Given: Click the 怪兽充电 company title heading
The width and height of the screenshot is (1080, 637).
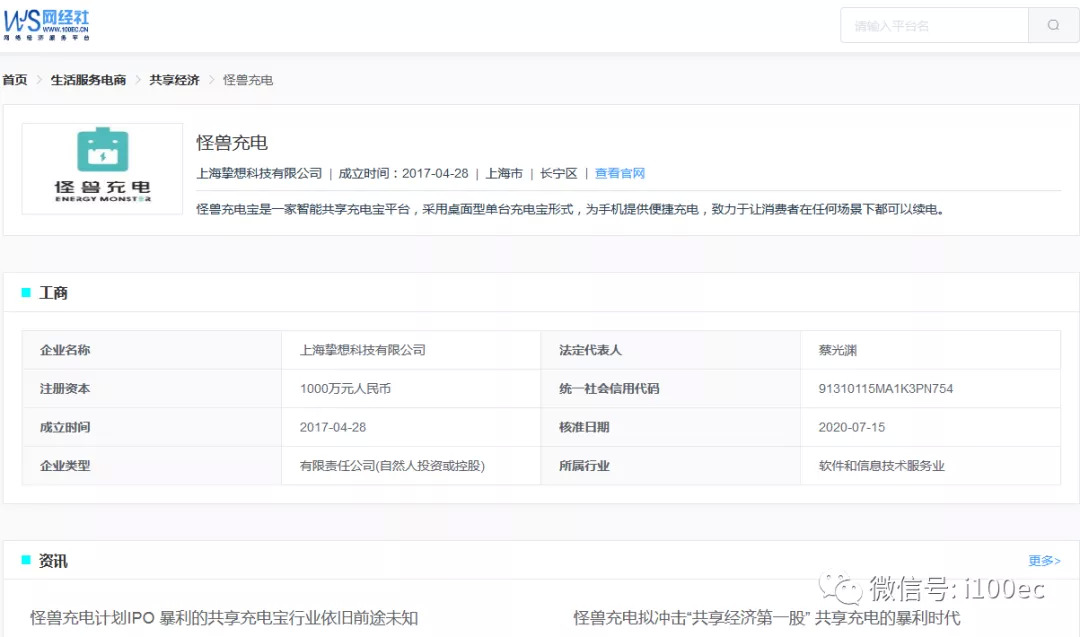Looking at the screenshot, I should pyautogui.click(x=232, y=142).
